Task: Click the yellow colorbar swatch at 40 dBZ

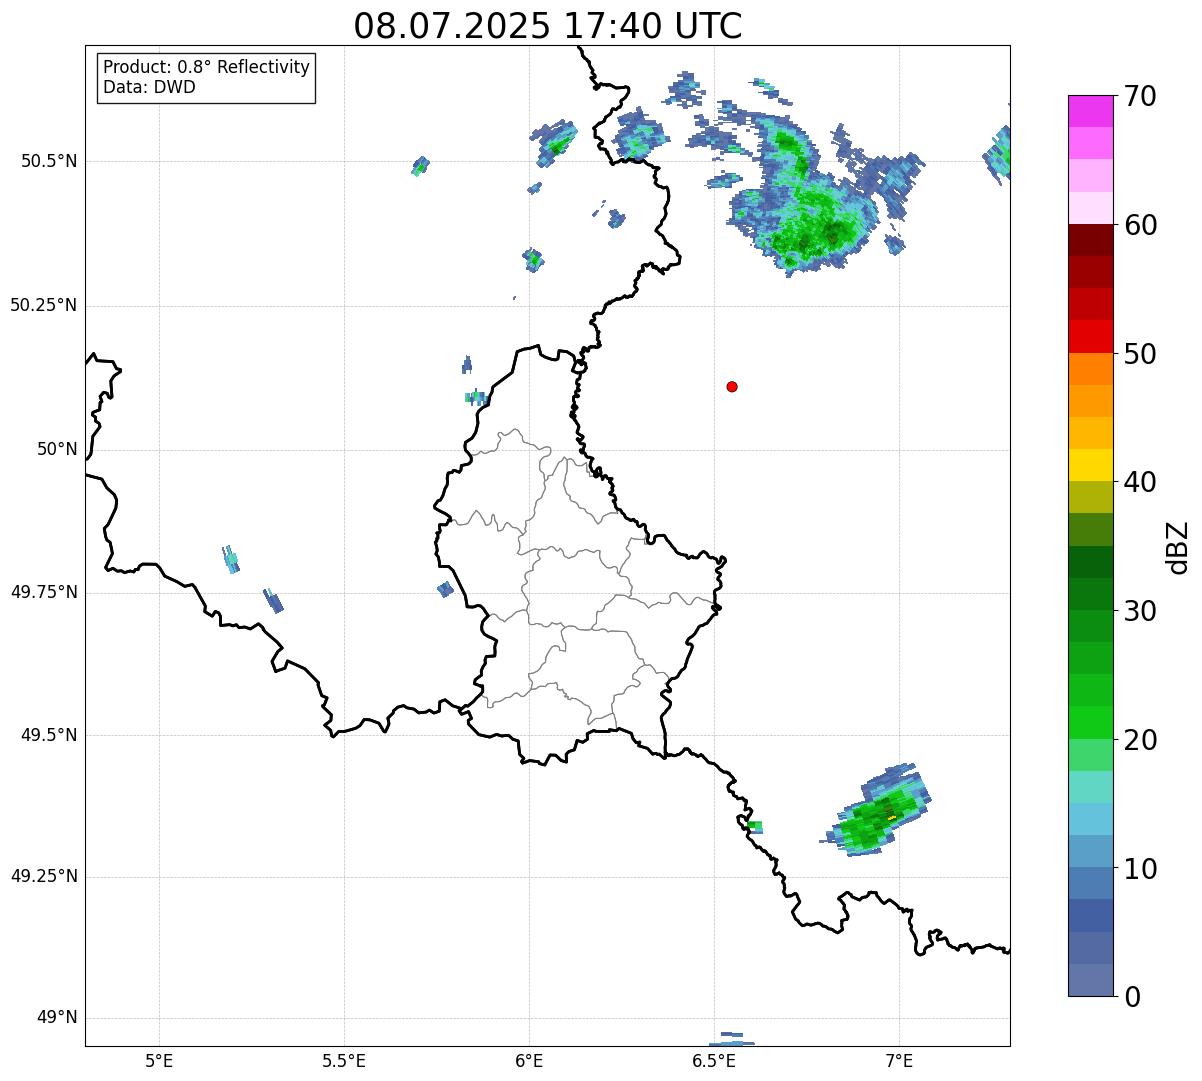Action: [x=1091, y=465]
